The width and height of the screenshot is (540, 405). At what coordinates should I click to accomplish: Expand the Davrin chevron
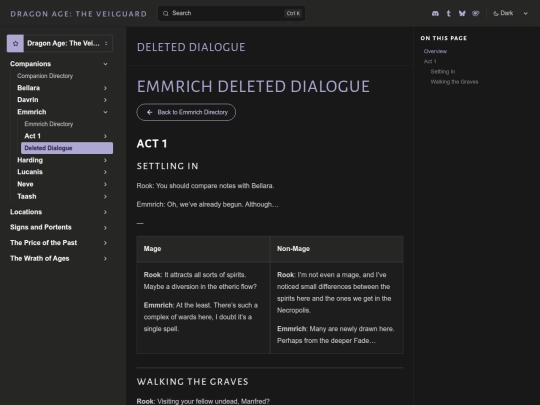tap(105, 100)
